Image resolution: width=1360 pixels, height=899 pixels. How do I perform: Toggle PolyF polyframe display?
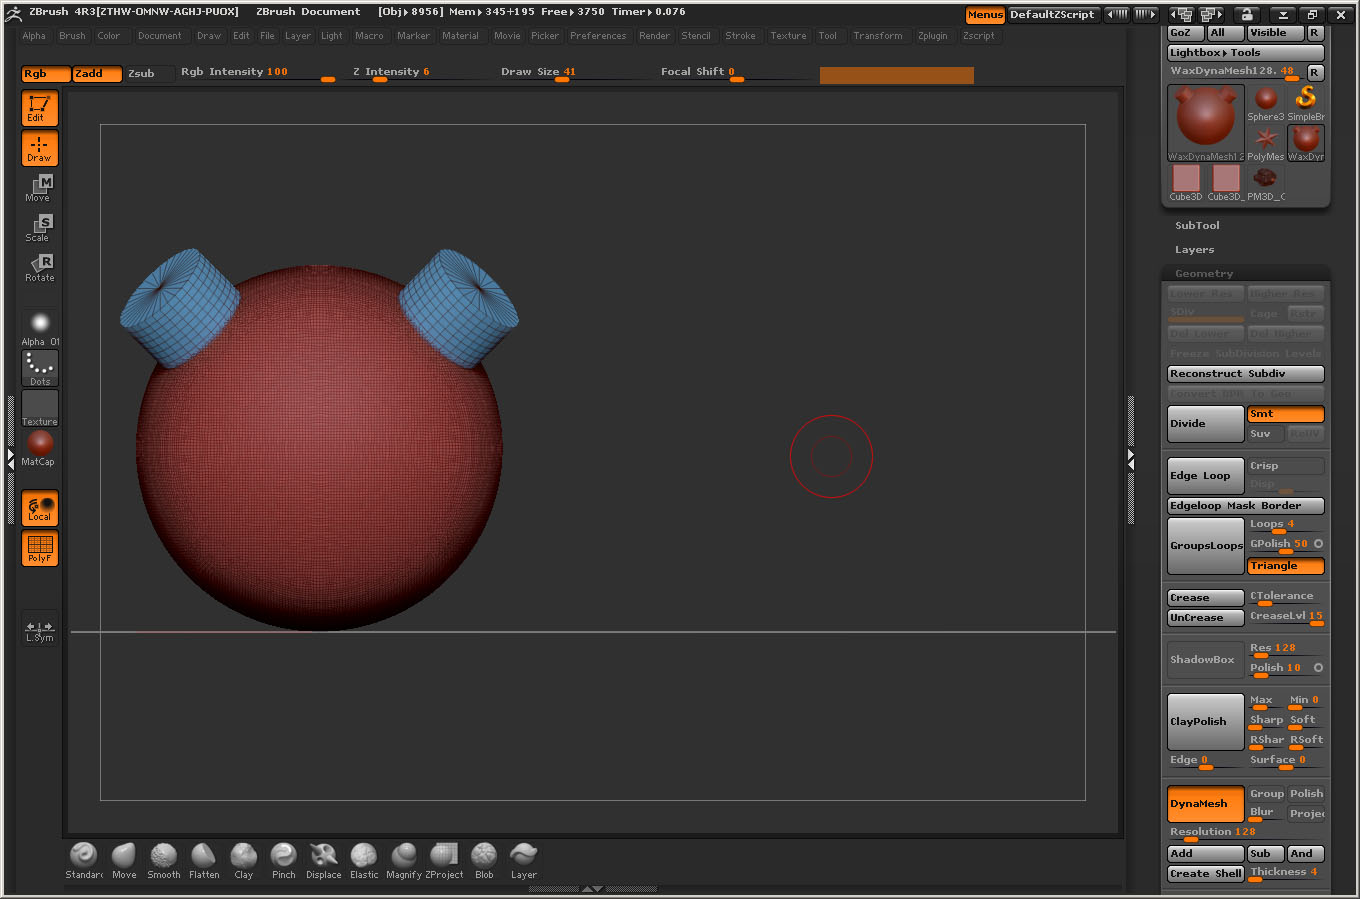40,548
